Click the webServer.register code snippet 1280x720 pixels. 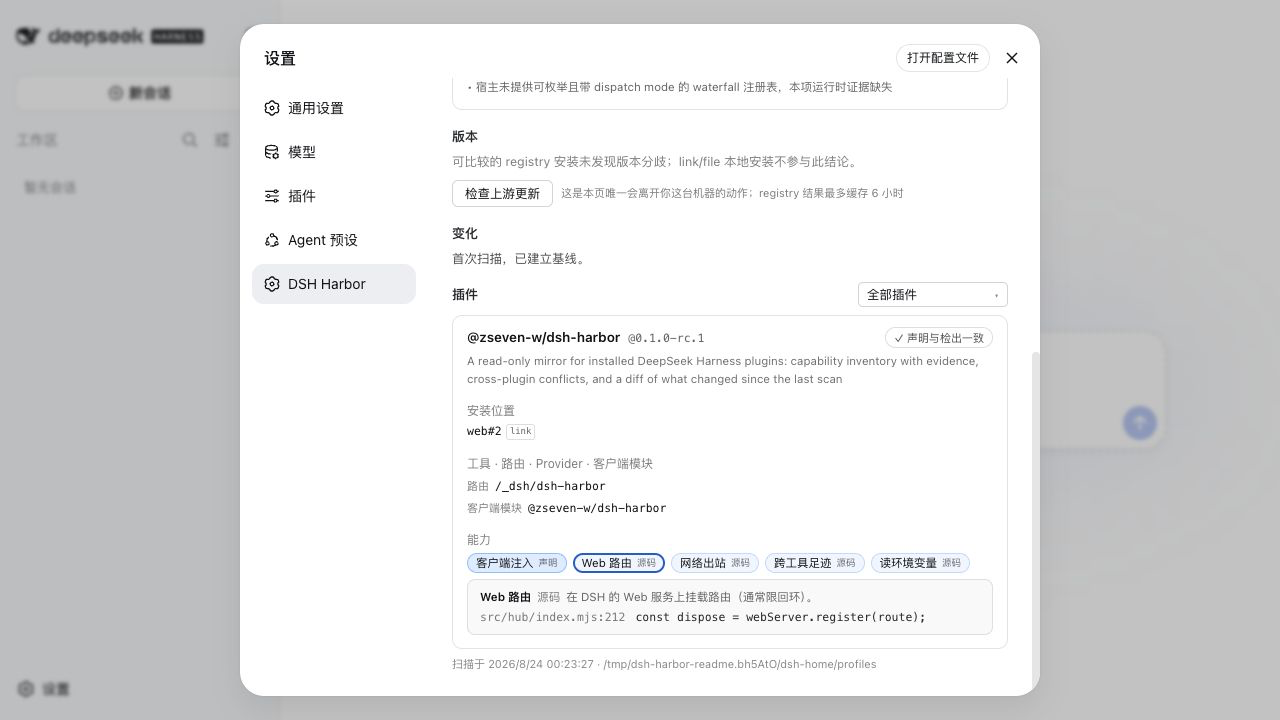click(781, 617)
